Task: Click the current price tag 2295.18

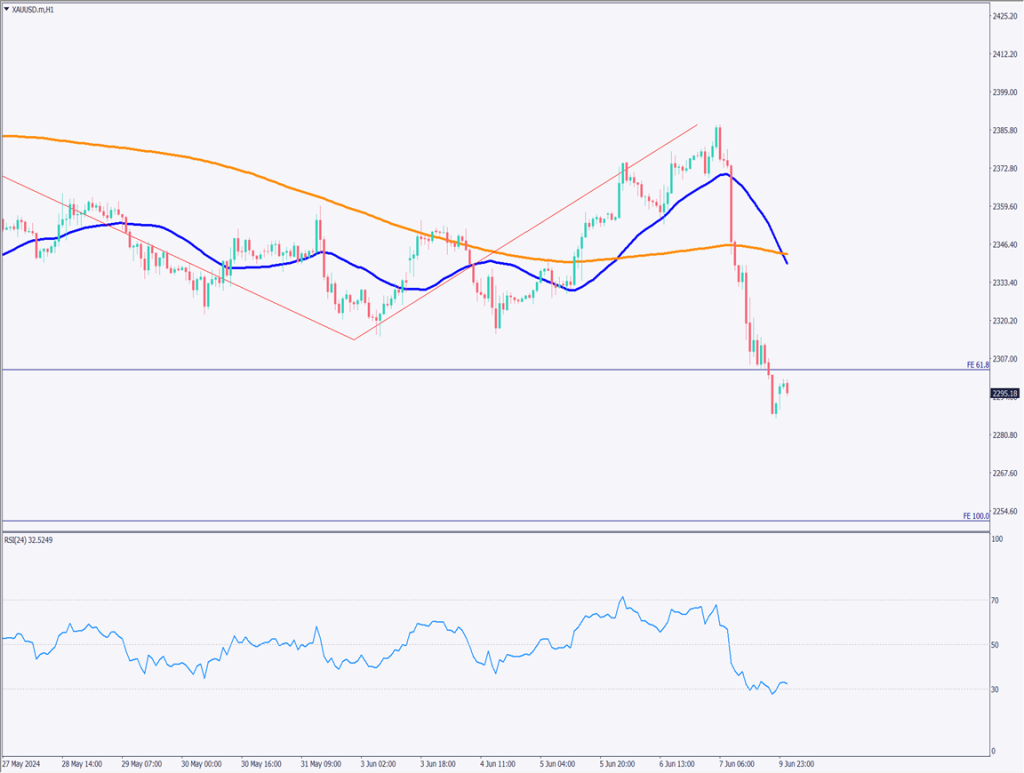Action: click(x=1005, y=394)
